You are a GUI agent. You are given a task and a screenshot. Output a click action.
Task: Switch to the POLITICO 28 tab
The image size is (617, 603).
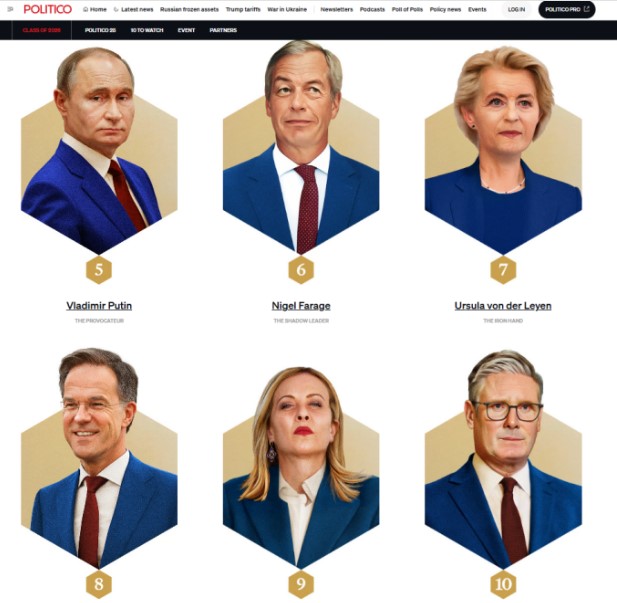point(100,30)
